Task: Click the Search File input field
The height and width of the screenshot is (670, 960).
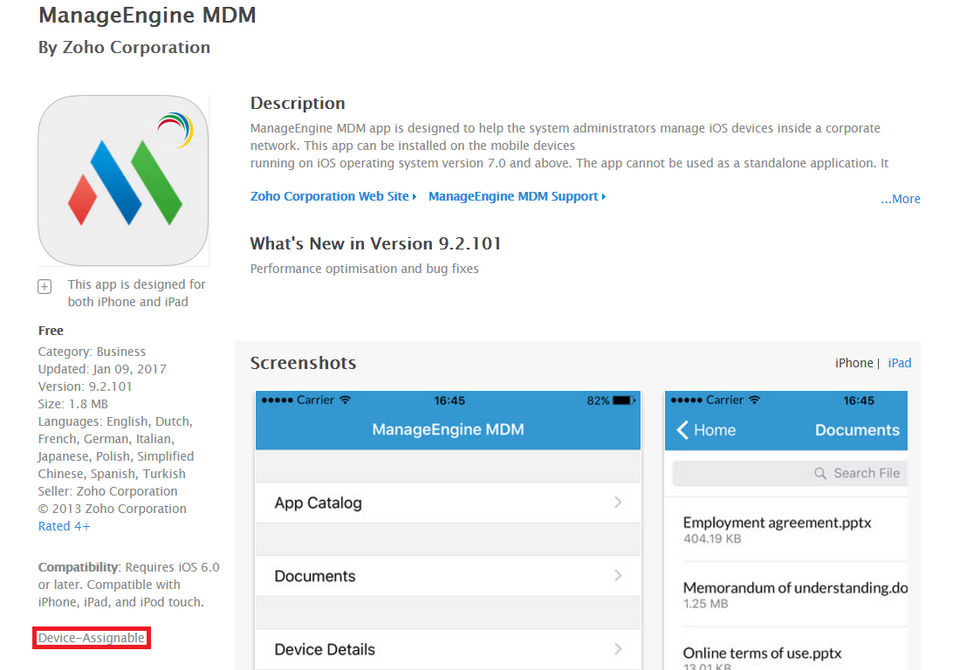Action: pyautogui.click(x=790, y=473)
